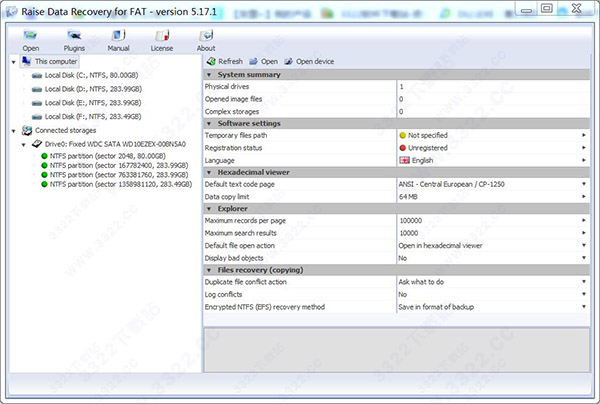Open Maximum records per page arrow
The image size is (600, 404).
point(584,220)
